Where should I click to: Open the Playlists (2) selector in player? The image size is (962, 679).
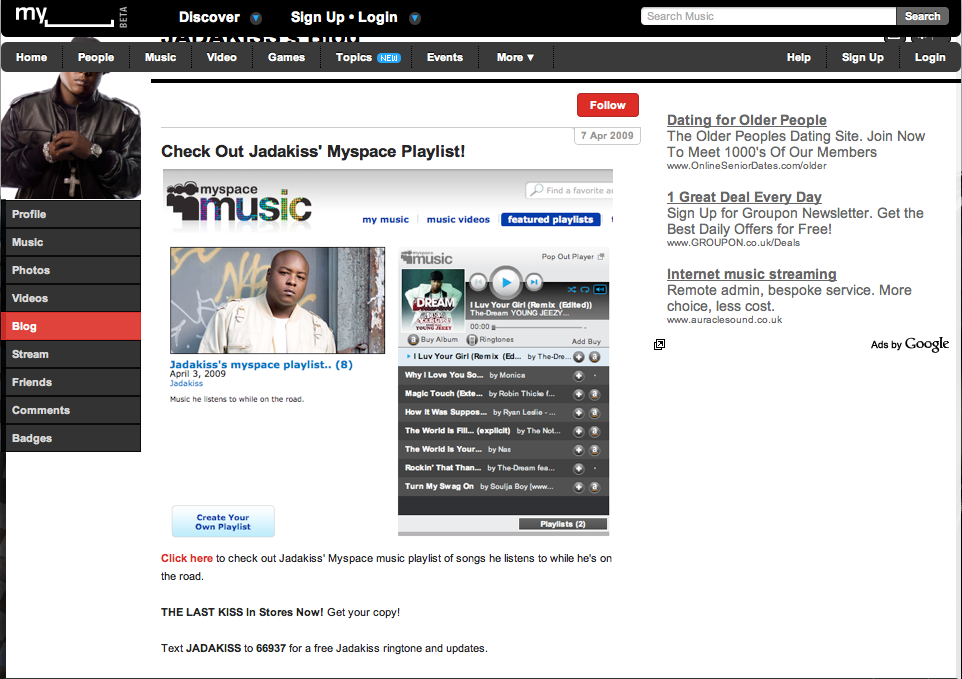[x=563, y=524]
